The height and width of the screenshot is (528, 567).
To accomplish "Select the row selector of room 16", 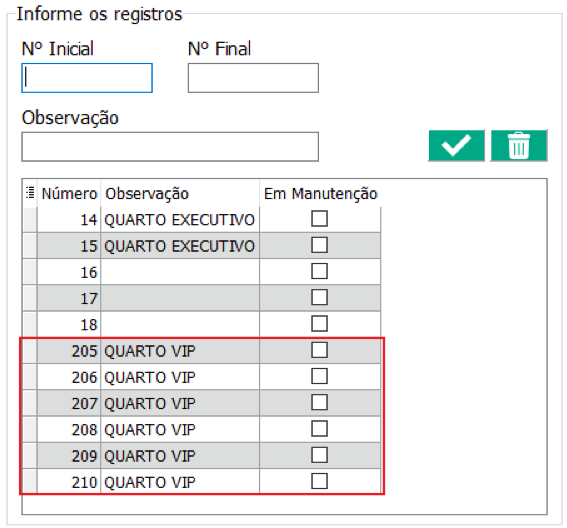I will pyautogui.click(x=30, y=272).
